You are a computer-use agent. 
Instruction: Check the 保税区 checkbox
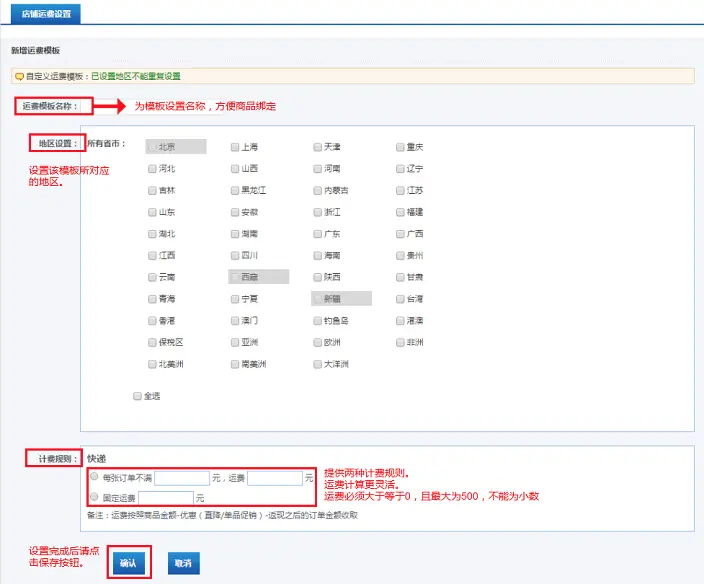[152, 342]
